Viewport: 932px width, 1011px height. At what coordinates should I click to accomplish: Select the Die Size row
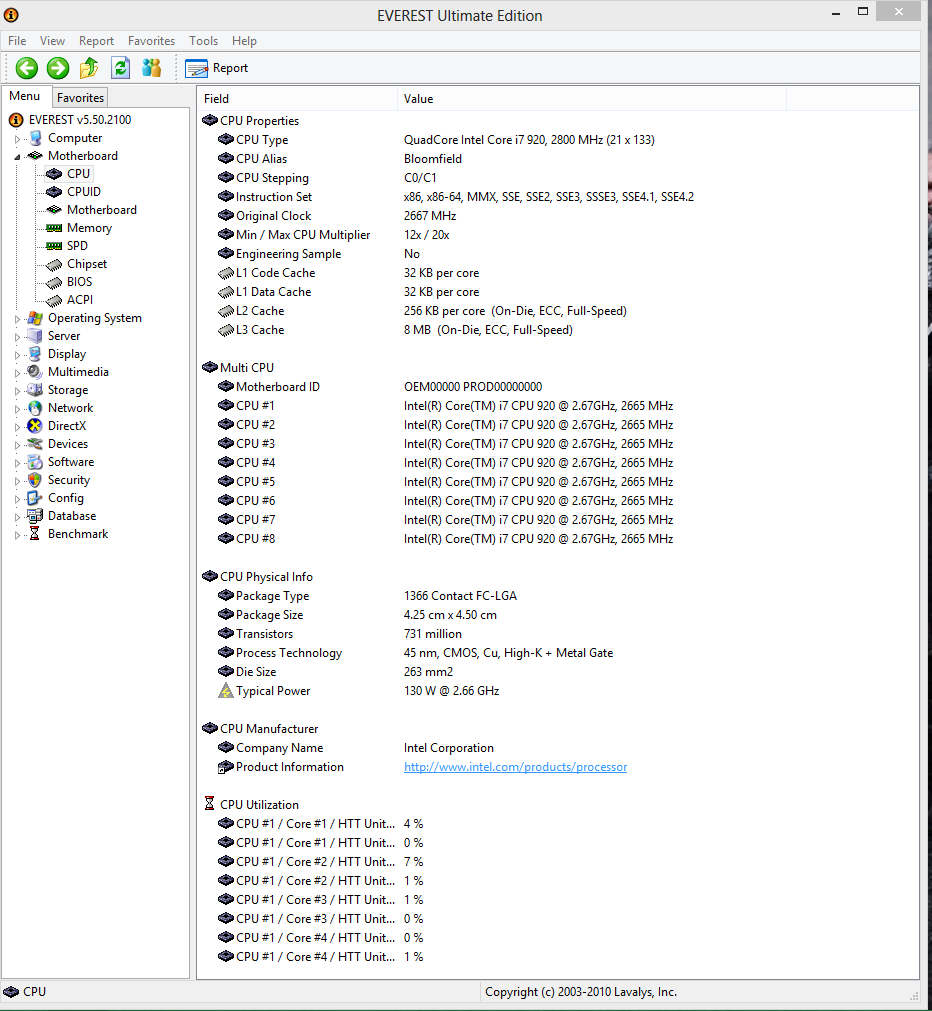point(558,672)
